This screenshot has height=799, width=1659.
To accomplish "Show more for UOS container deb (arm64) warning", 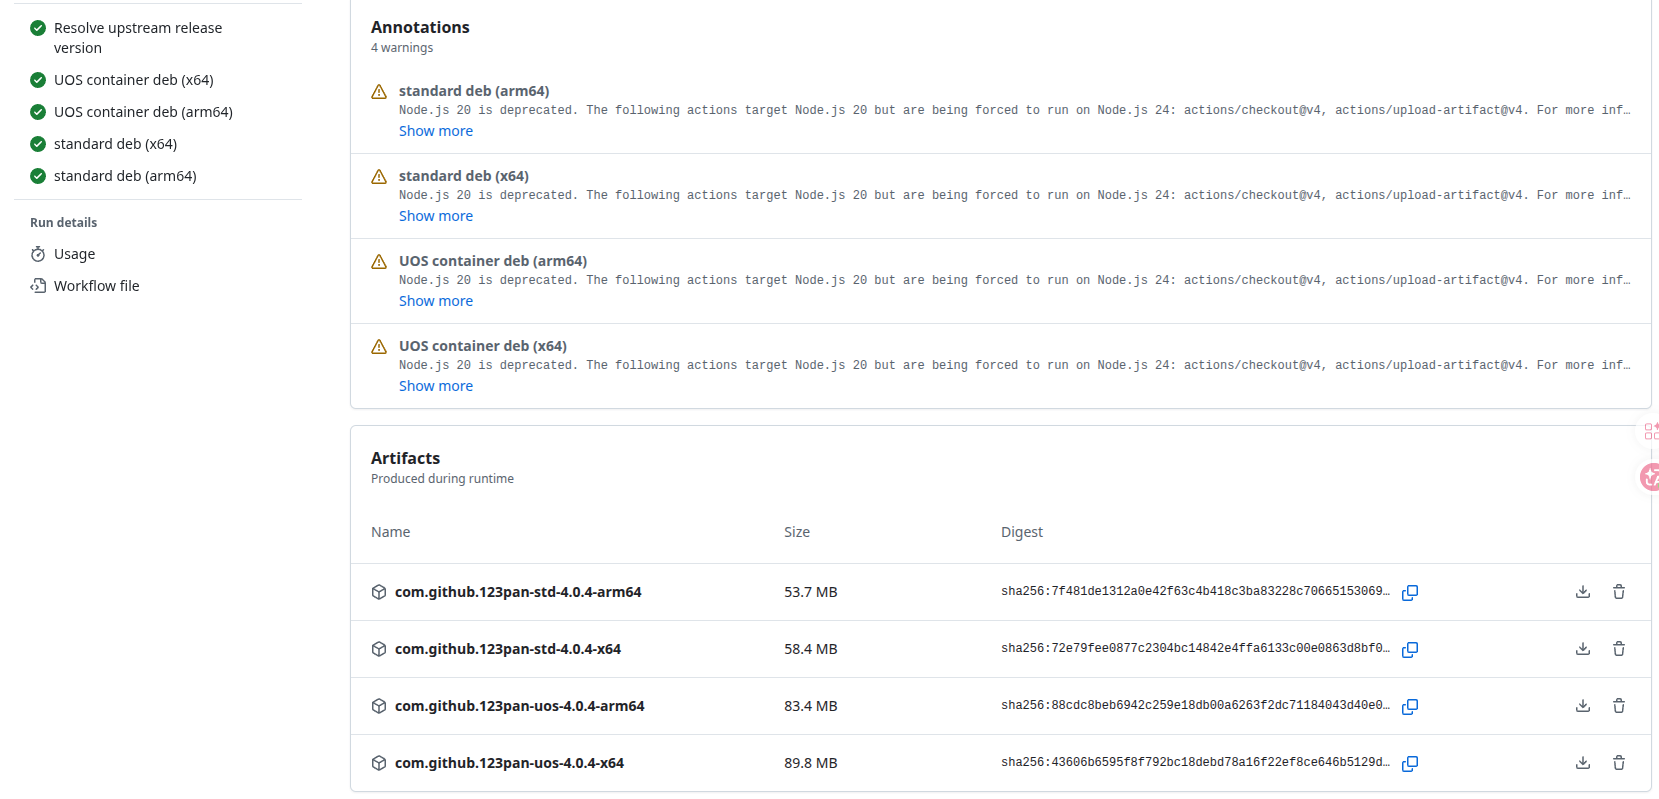I will pyautogui.click(x=436, y=301).
